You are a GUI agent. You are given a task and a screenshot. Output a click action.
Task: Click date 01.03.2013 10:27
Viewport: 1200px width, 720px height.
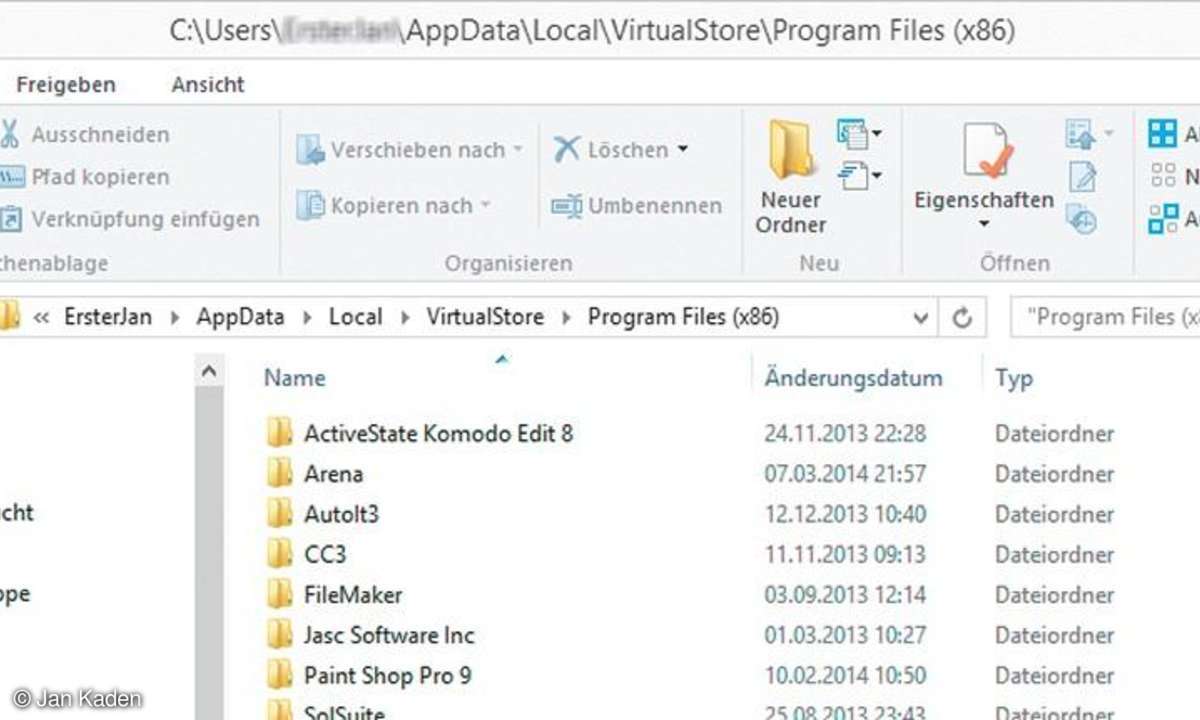(x=845, y=635)
